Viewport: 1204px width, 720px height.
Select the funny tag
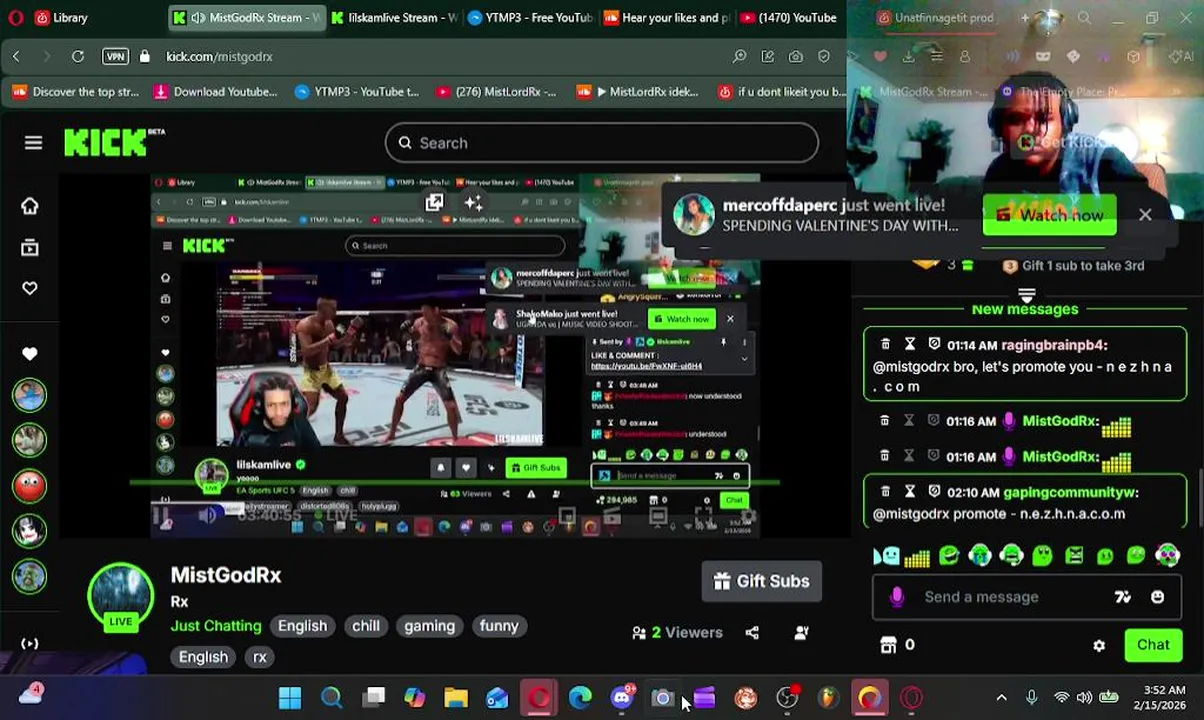(x=499, y=626)
